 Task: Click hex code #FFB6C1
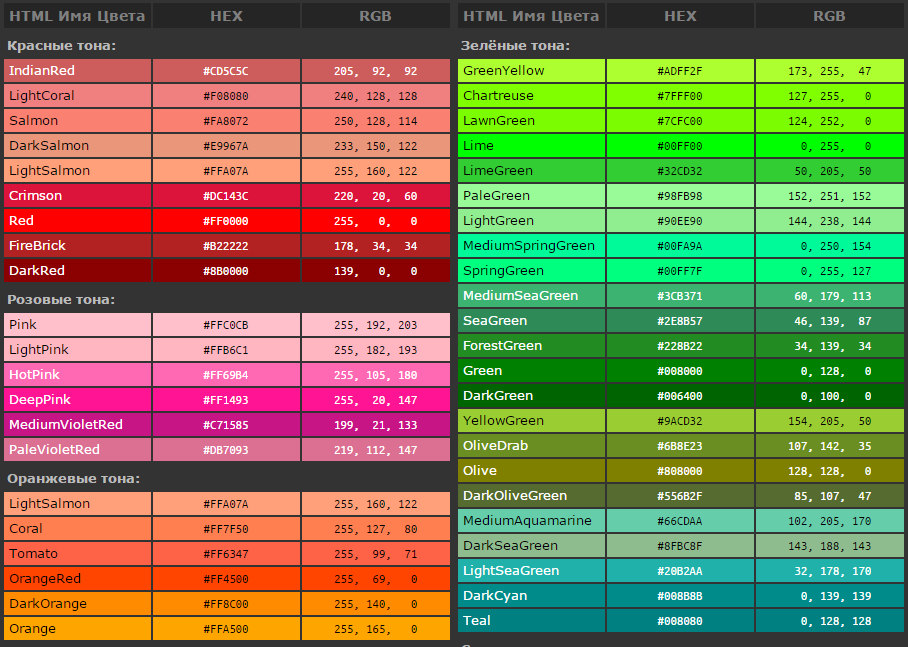[x=226, y=350]
